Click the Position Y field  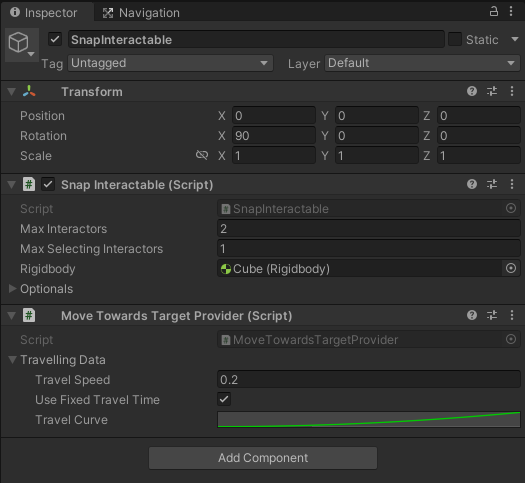(x=377, y=115)
